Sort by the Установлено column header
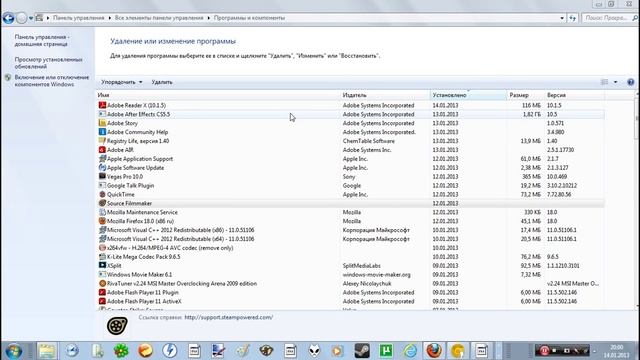Screen dimensions: 640x360 (468, 95)
